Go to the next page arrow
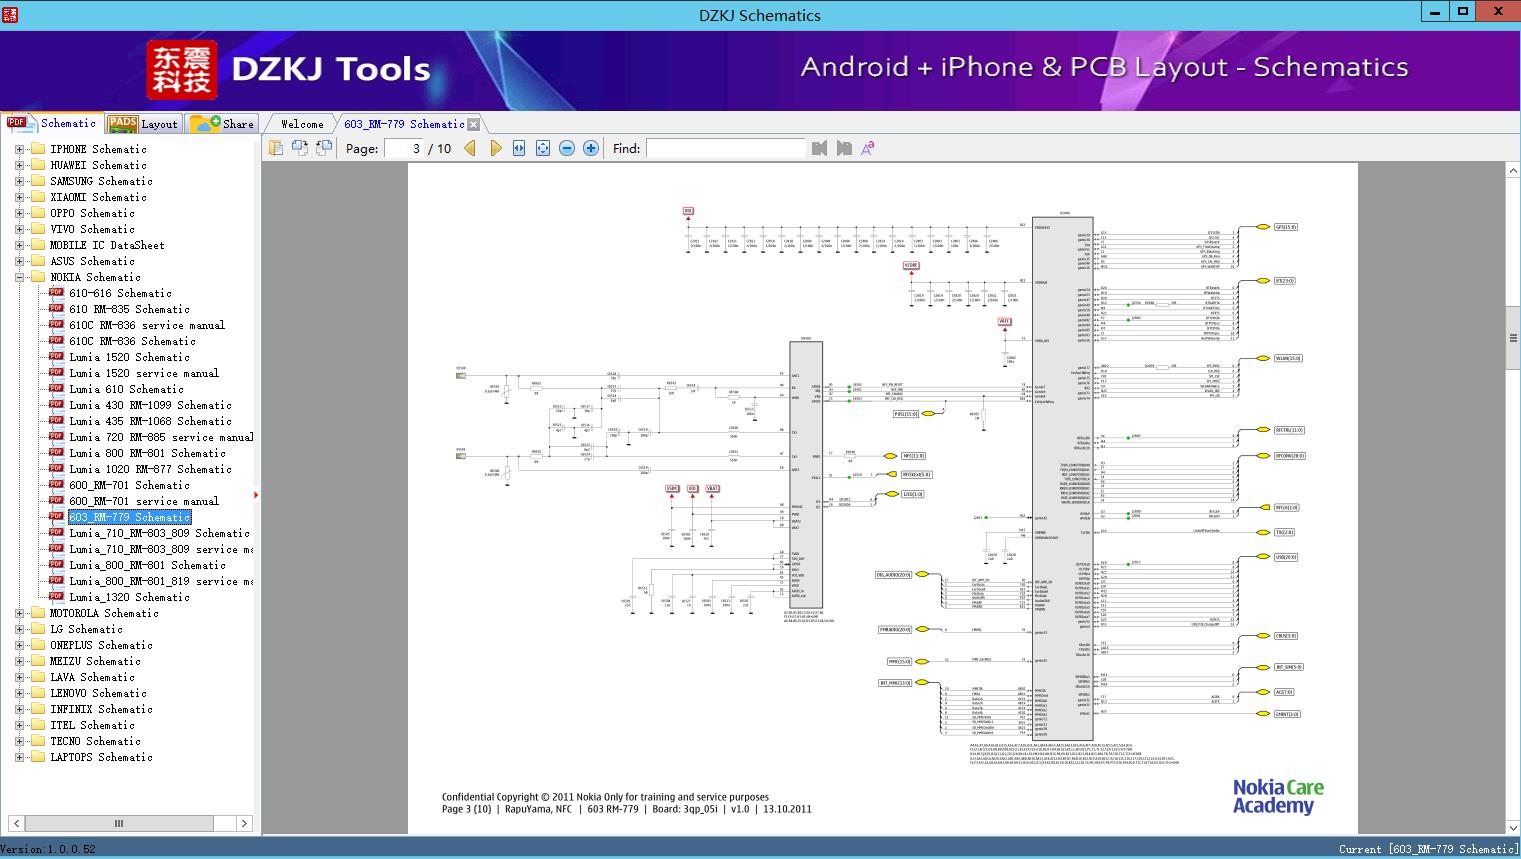This screenshot has width=1521, height=859. tap(495, 148)
